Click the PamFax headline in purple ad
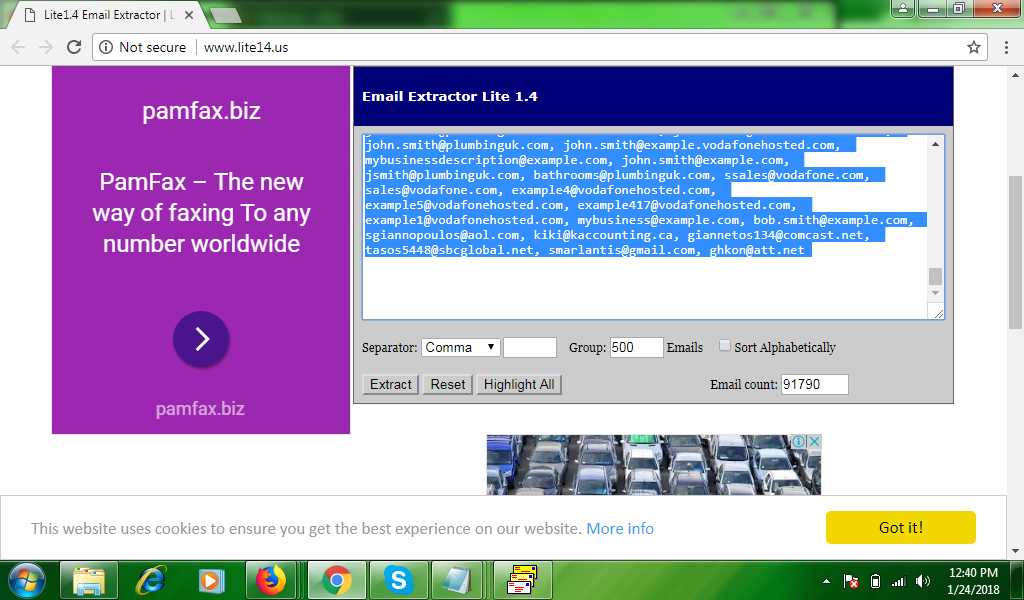 point(201,213)
